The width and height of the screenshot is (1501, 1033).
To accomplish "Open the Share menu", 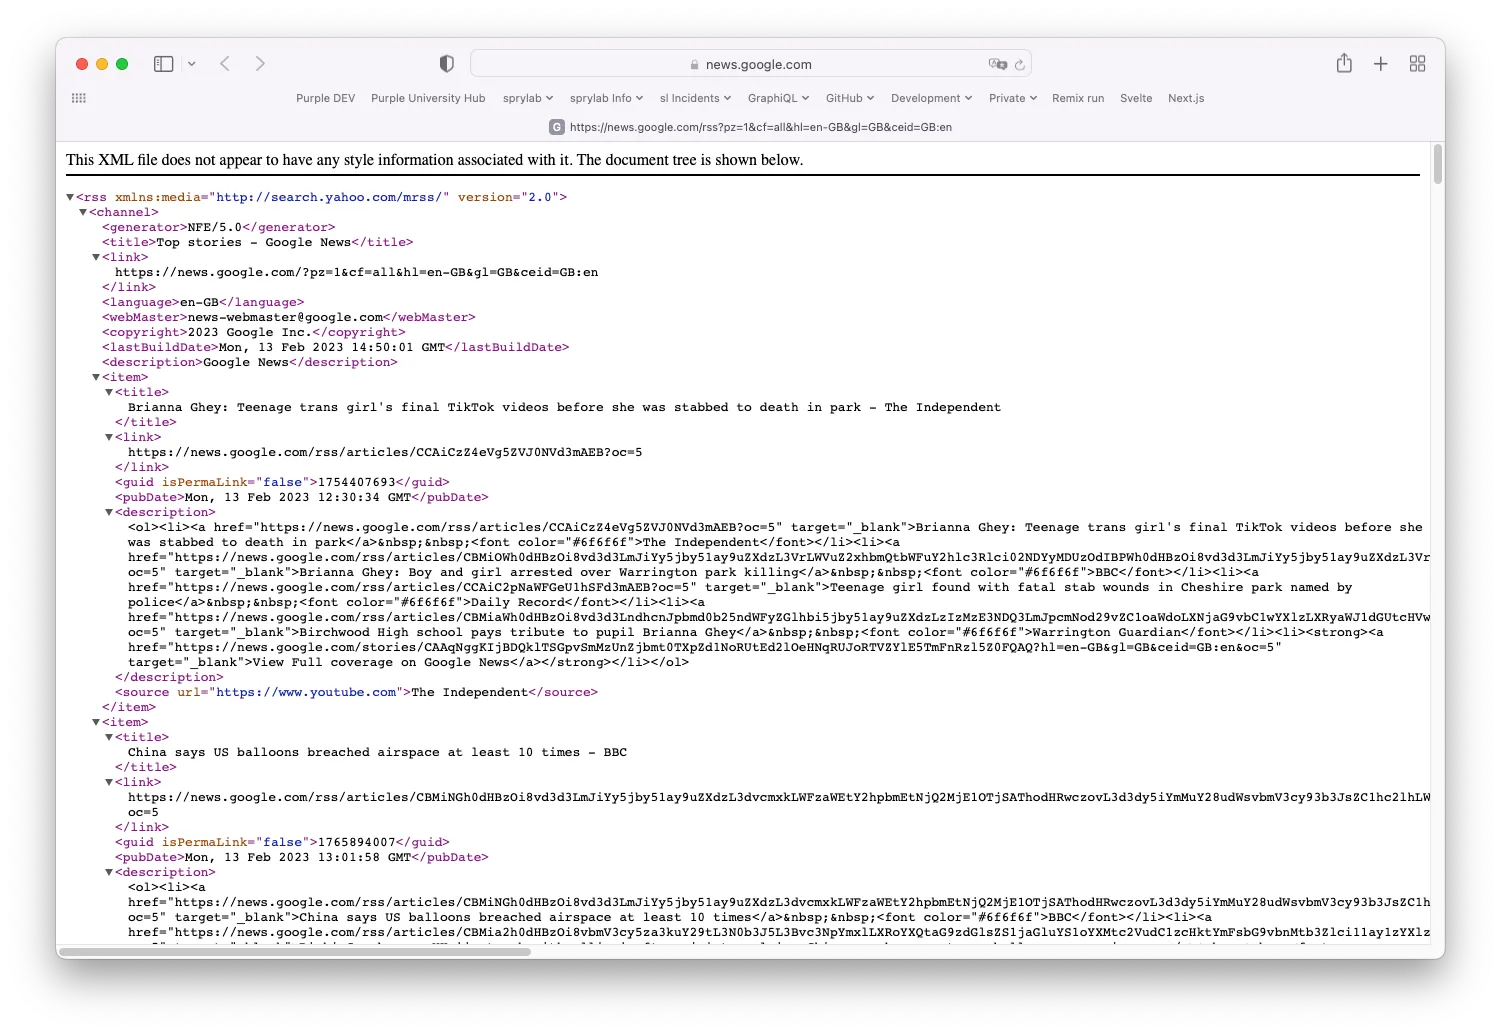I will [1344, 63].
